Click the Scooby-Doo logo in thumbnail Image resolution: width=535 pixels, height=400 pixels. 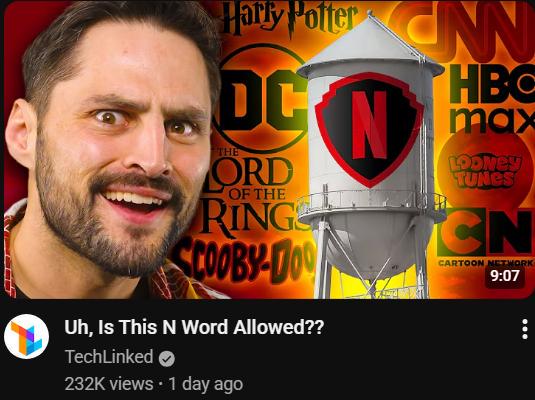(x=243, y=260)
